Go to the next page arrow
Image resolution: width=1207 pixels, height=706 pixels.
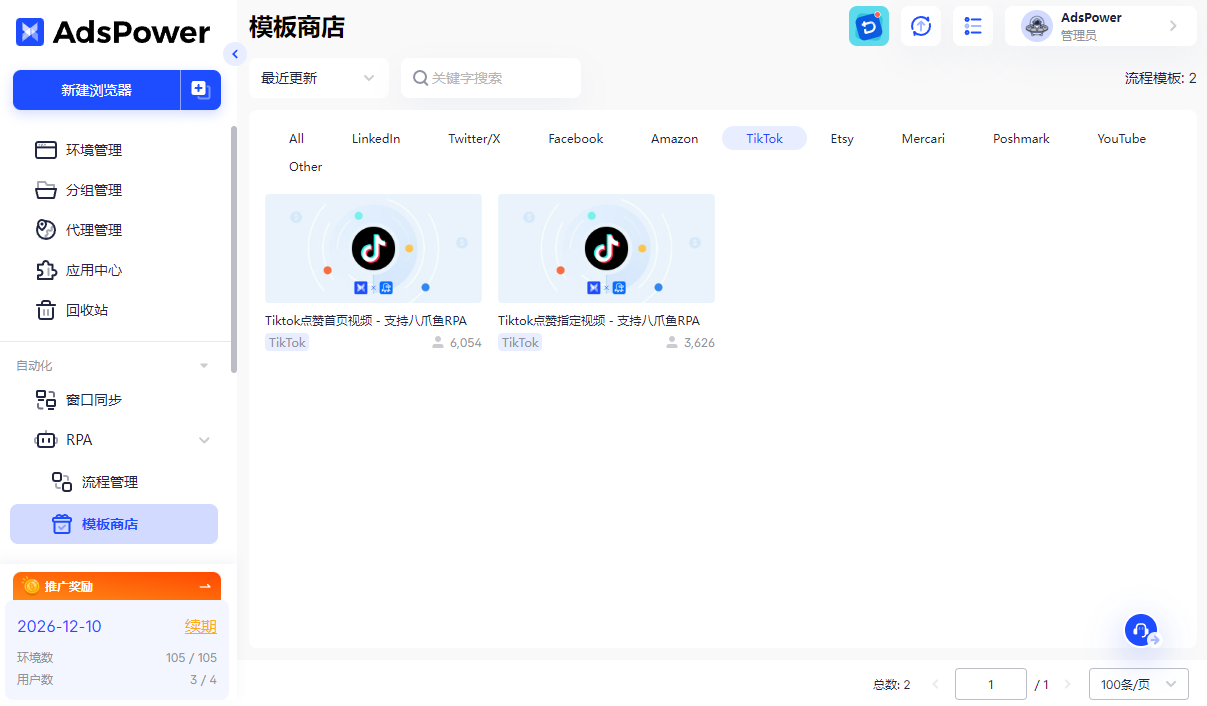pos(1067,684)
